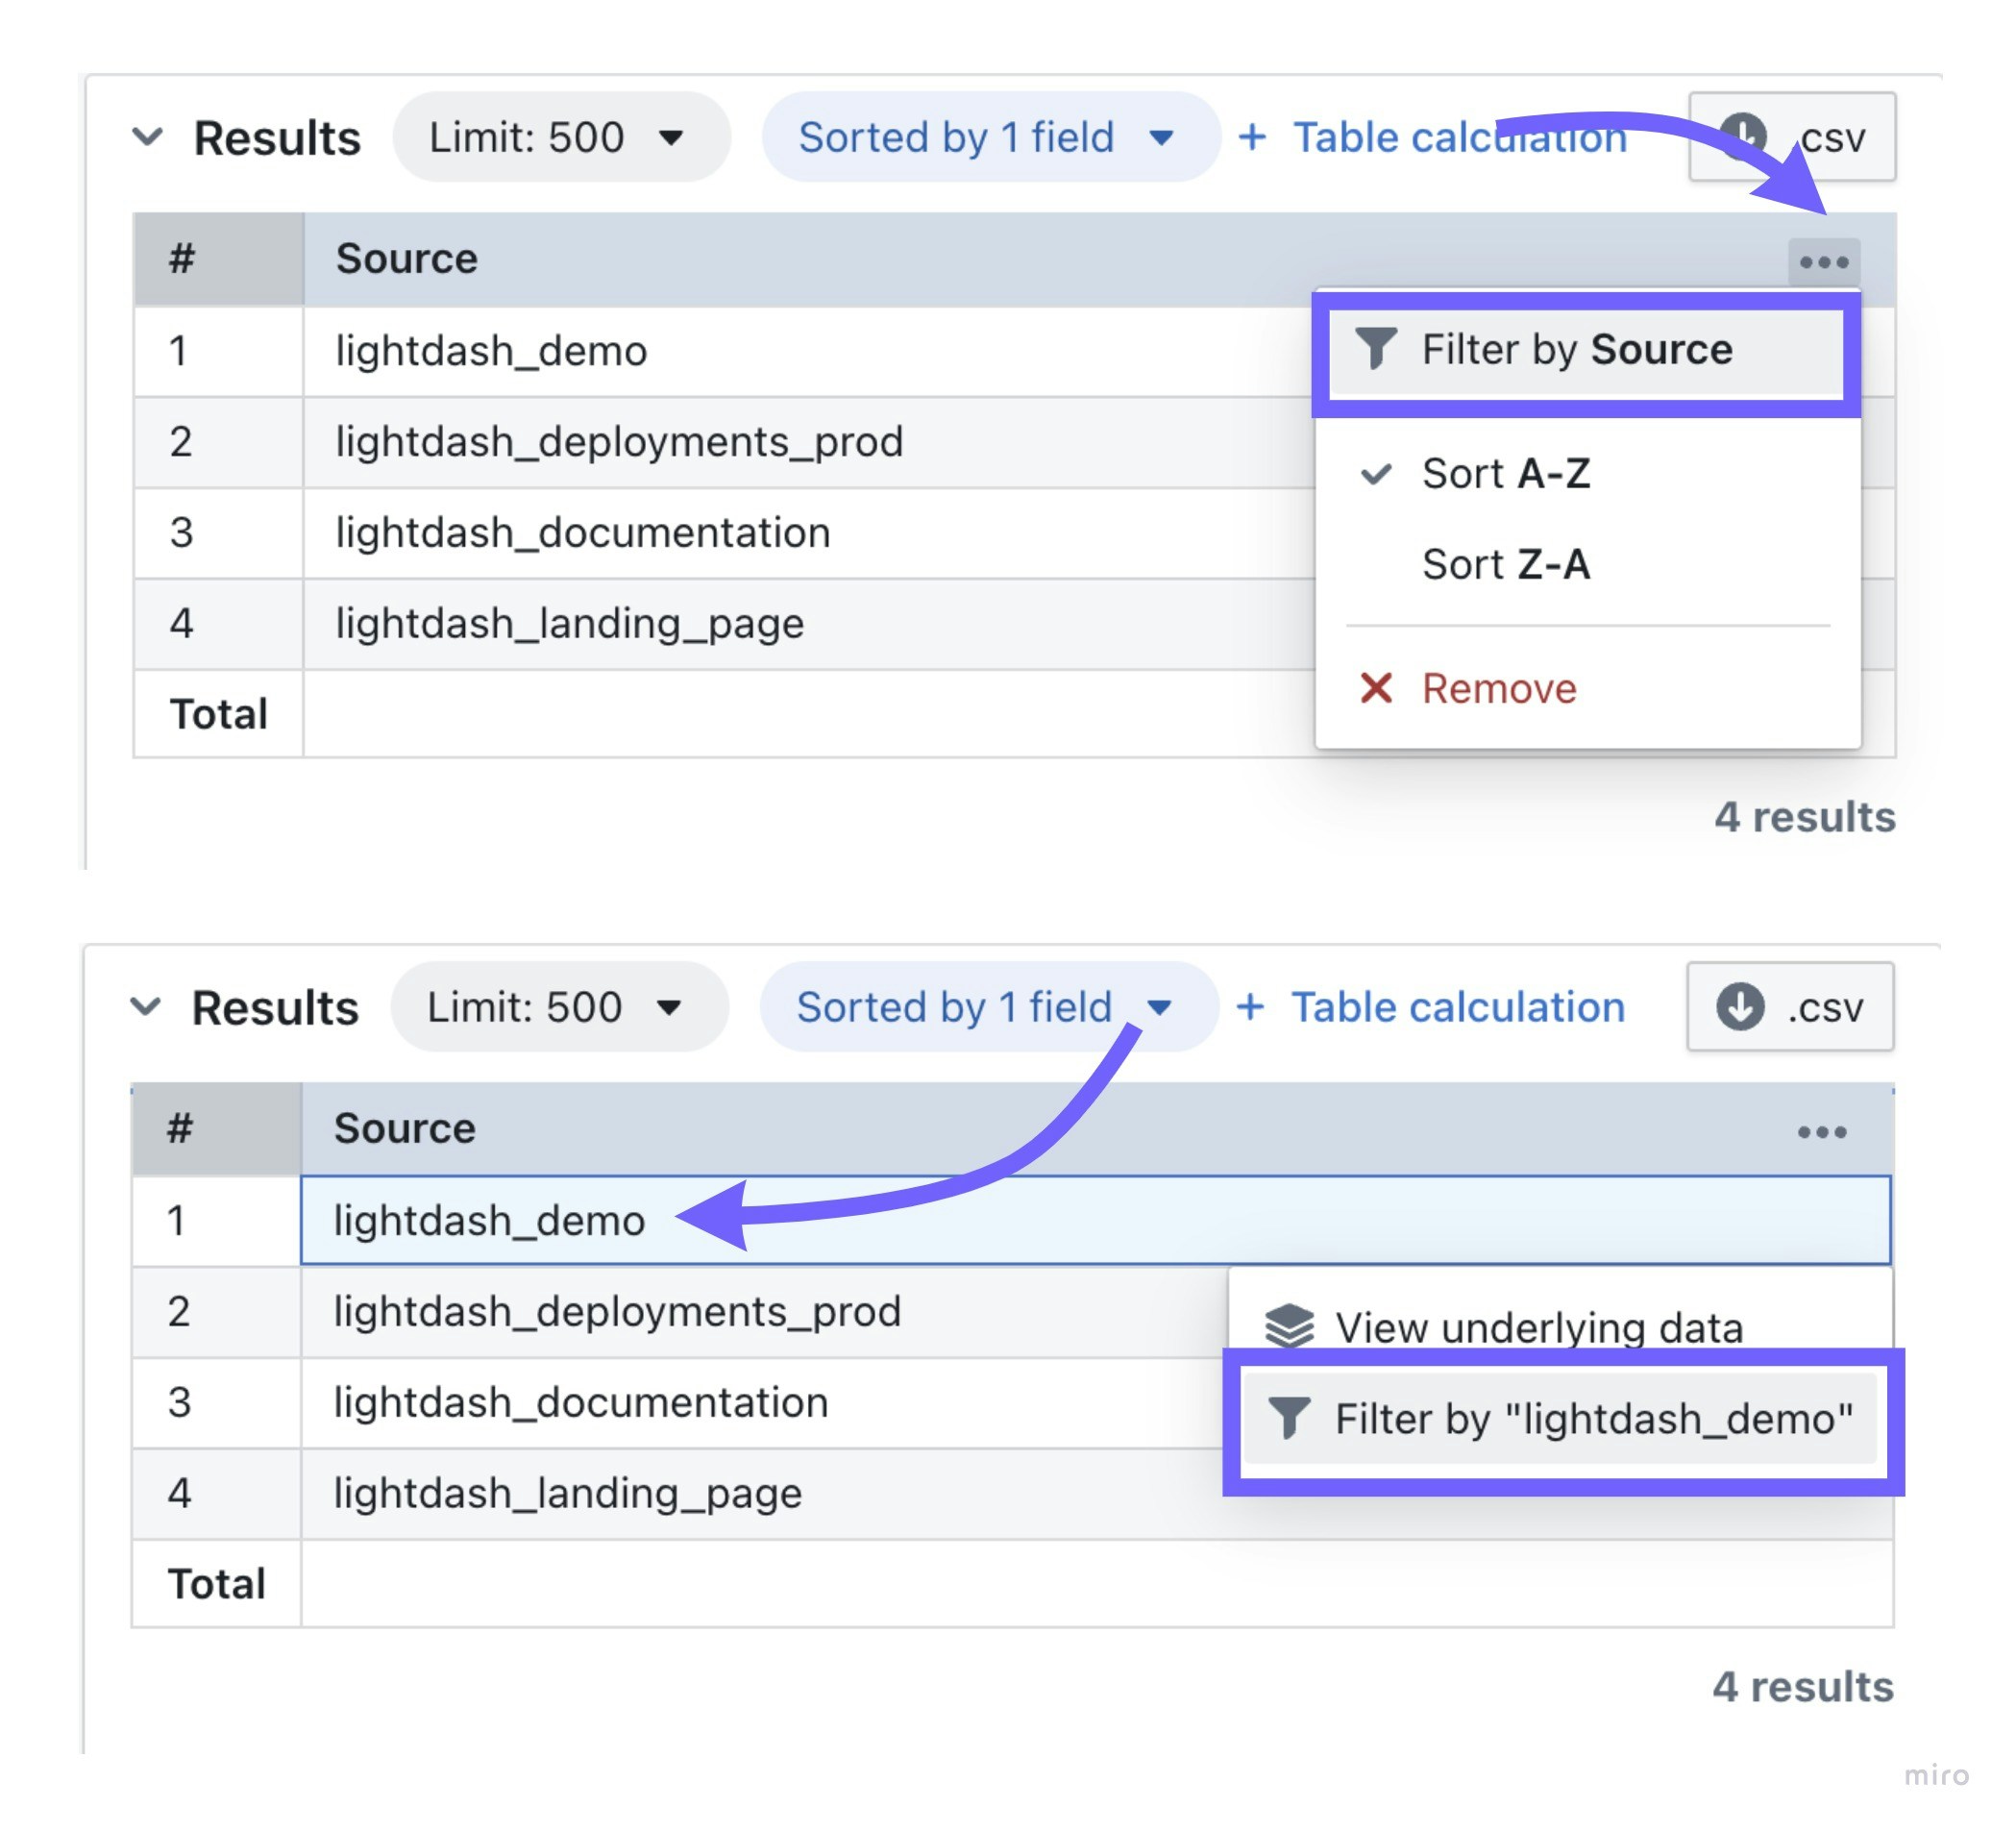2016x1832 pixels.
Task: Click lightdash_landing_page cell in bottom table
Action: pyautogui.click(x=567, y=1493)
